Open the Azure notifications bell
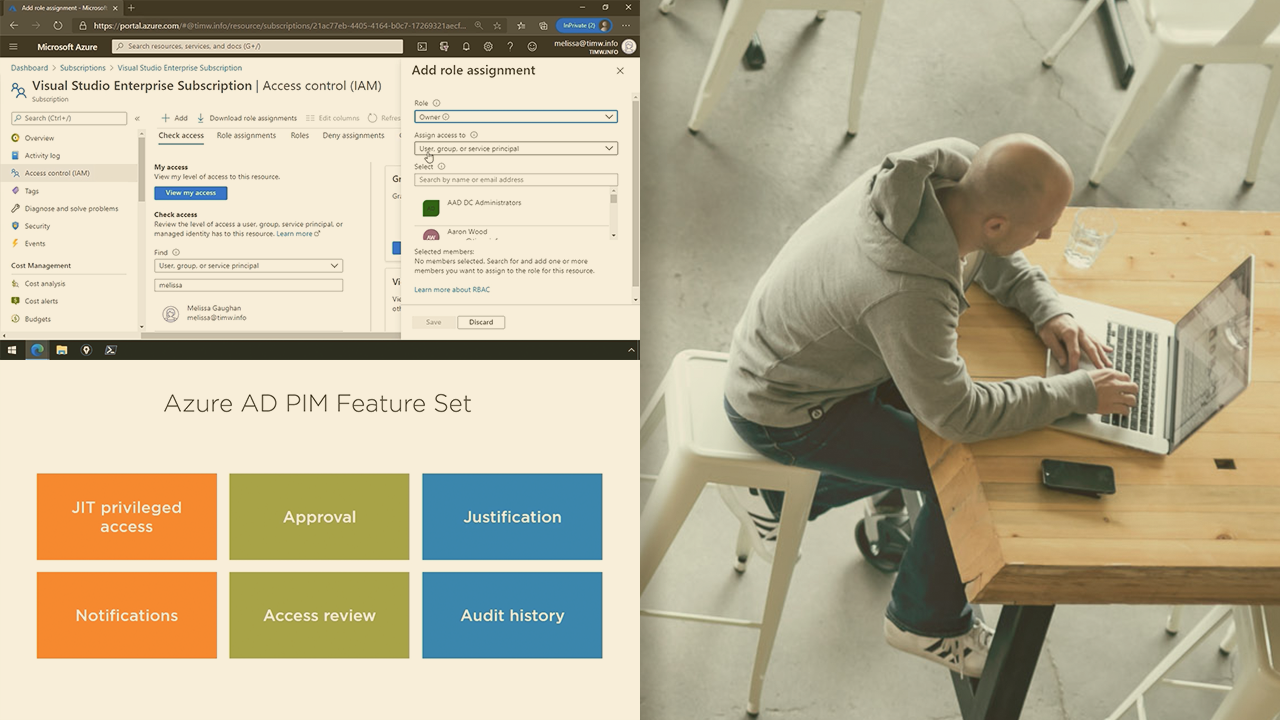 466,46
